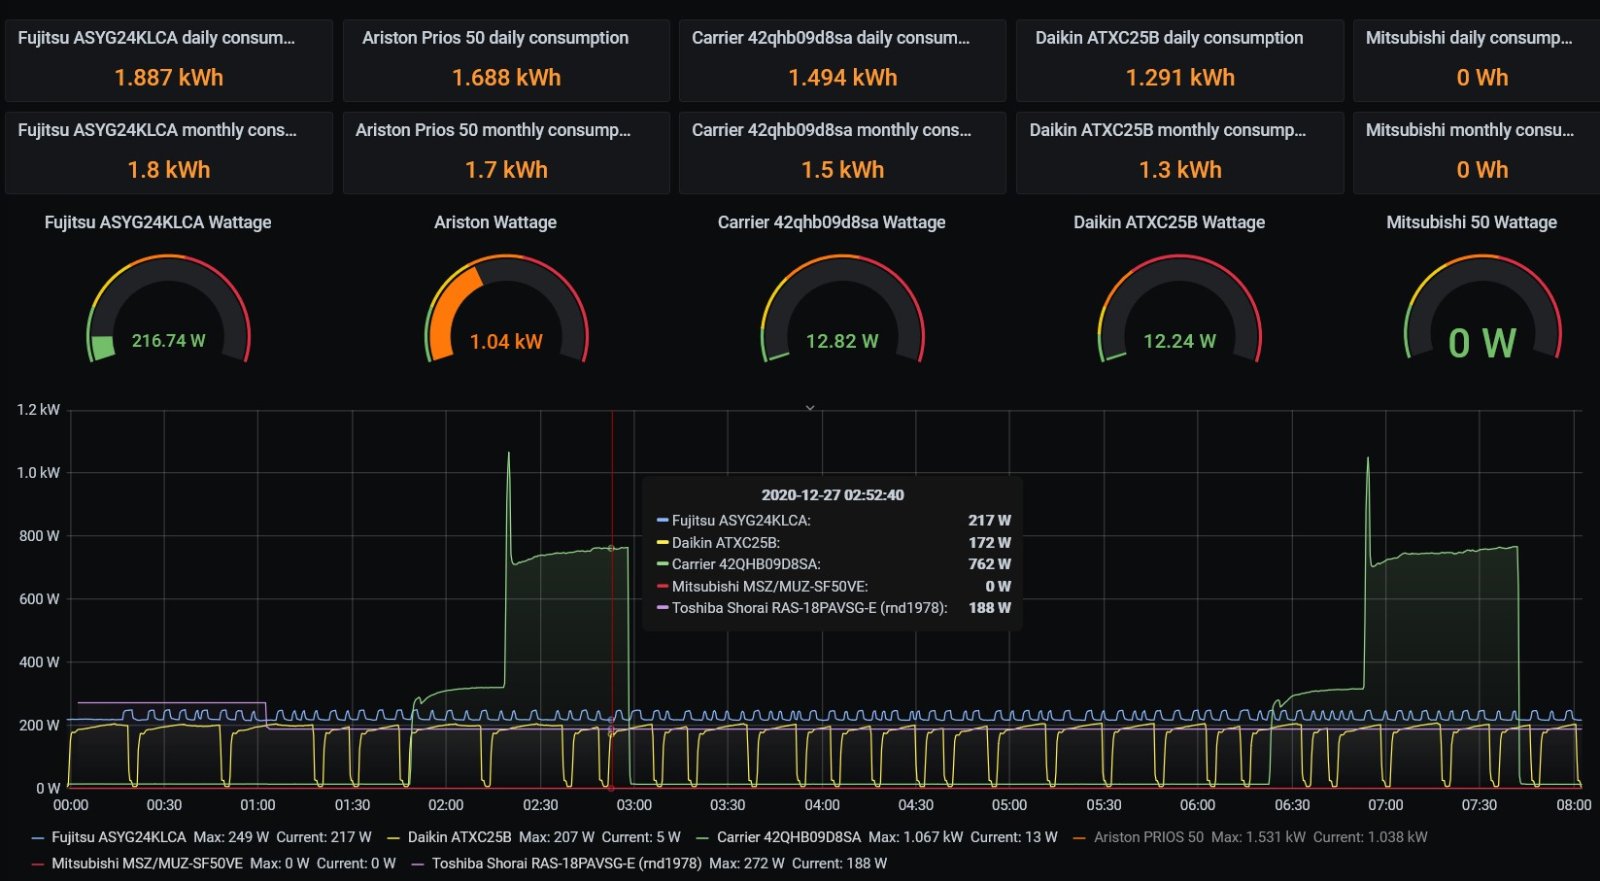
Task: Click the 1.7 kWh monthly value
Action: pos(506,170)
